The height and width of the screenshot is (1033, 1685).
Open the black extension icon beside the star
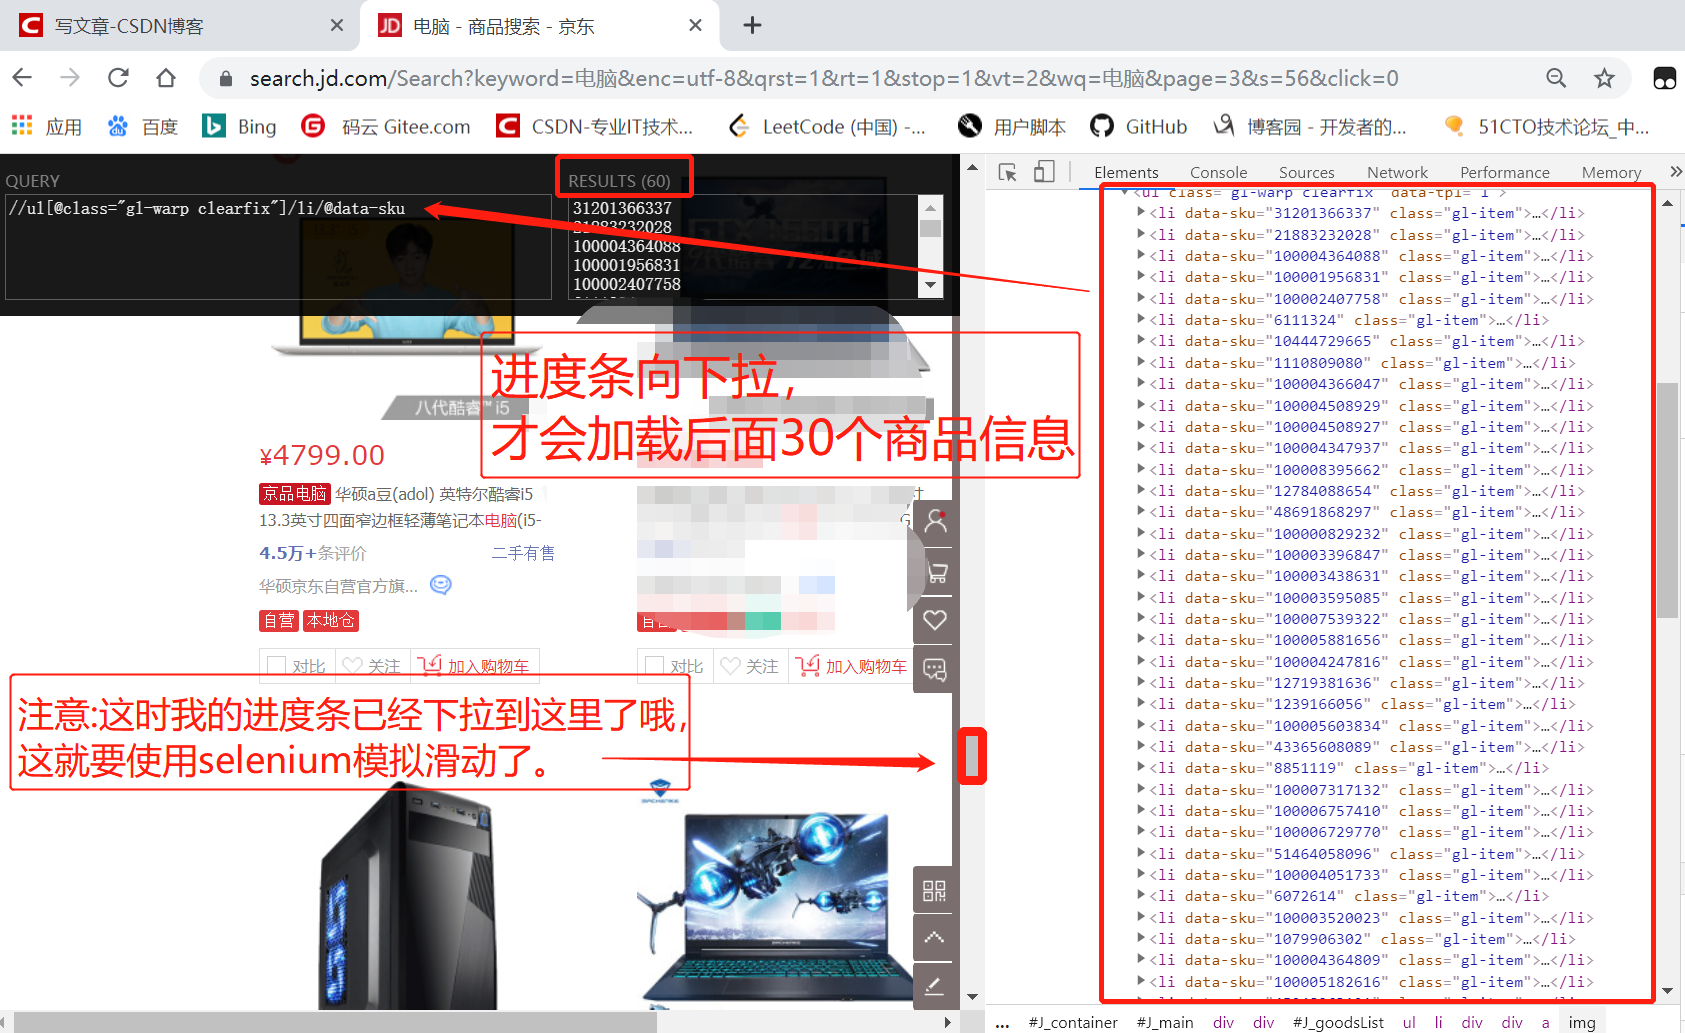(1664, 78)
